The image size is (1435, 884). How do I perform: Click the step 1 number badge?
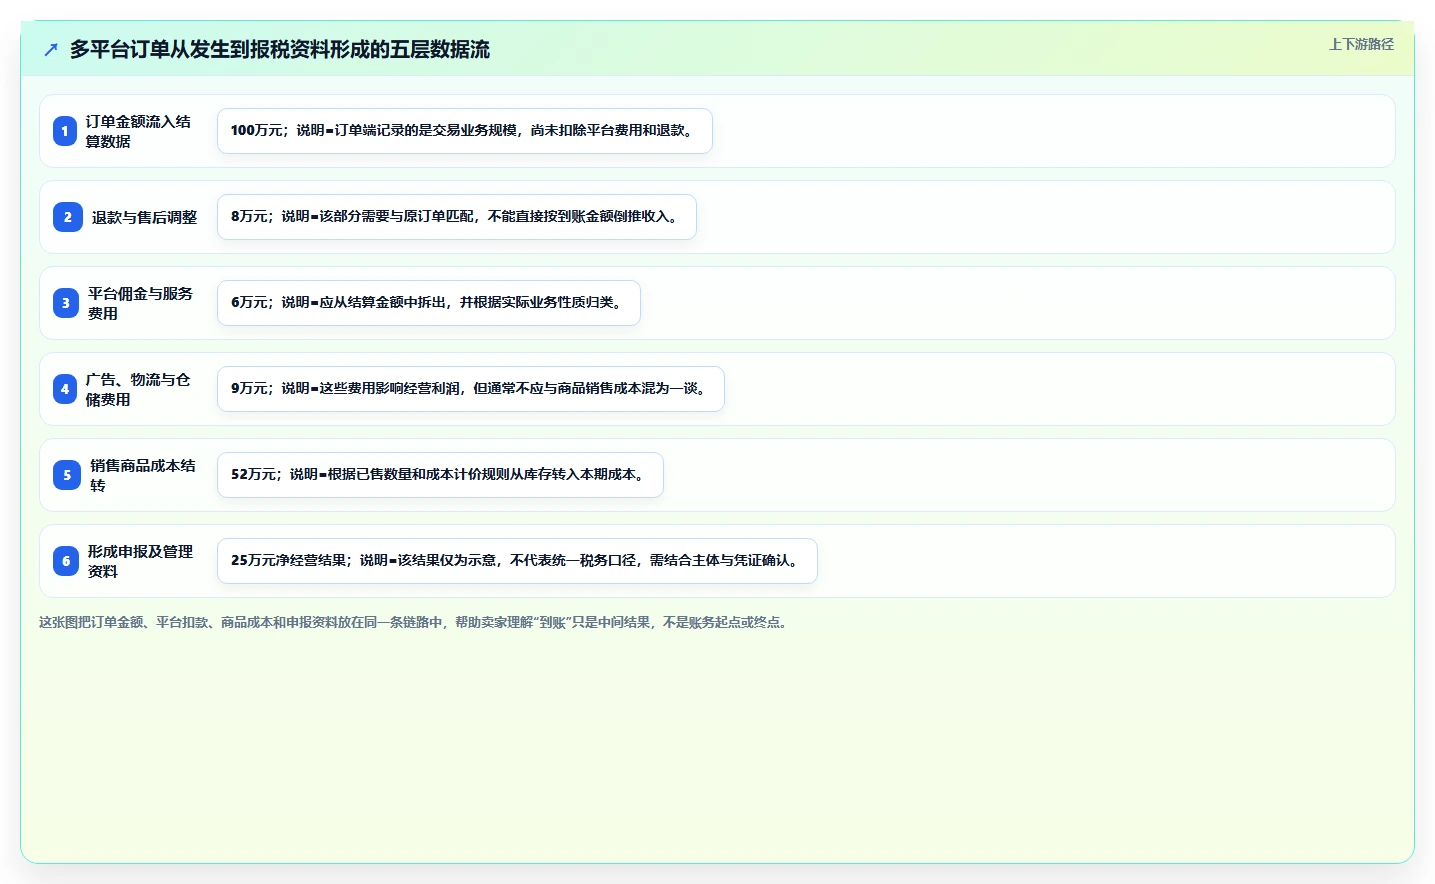(65, 131)
